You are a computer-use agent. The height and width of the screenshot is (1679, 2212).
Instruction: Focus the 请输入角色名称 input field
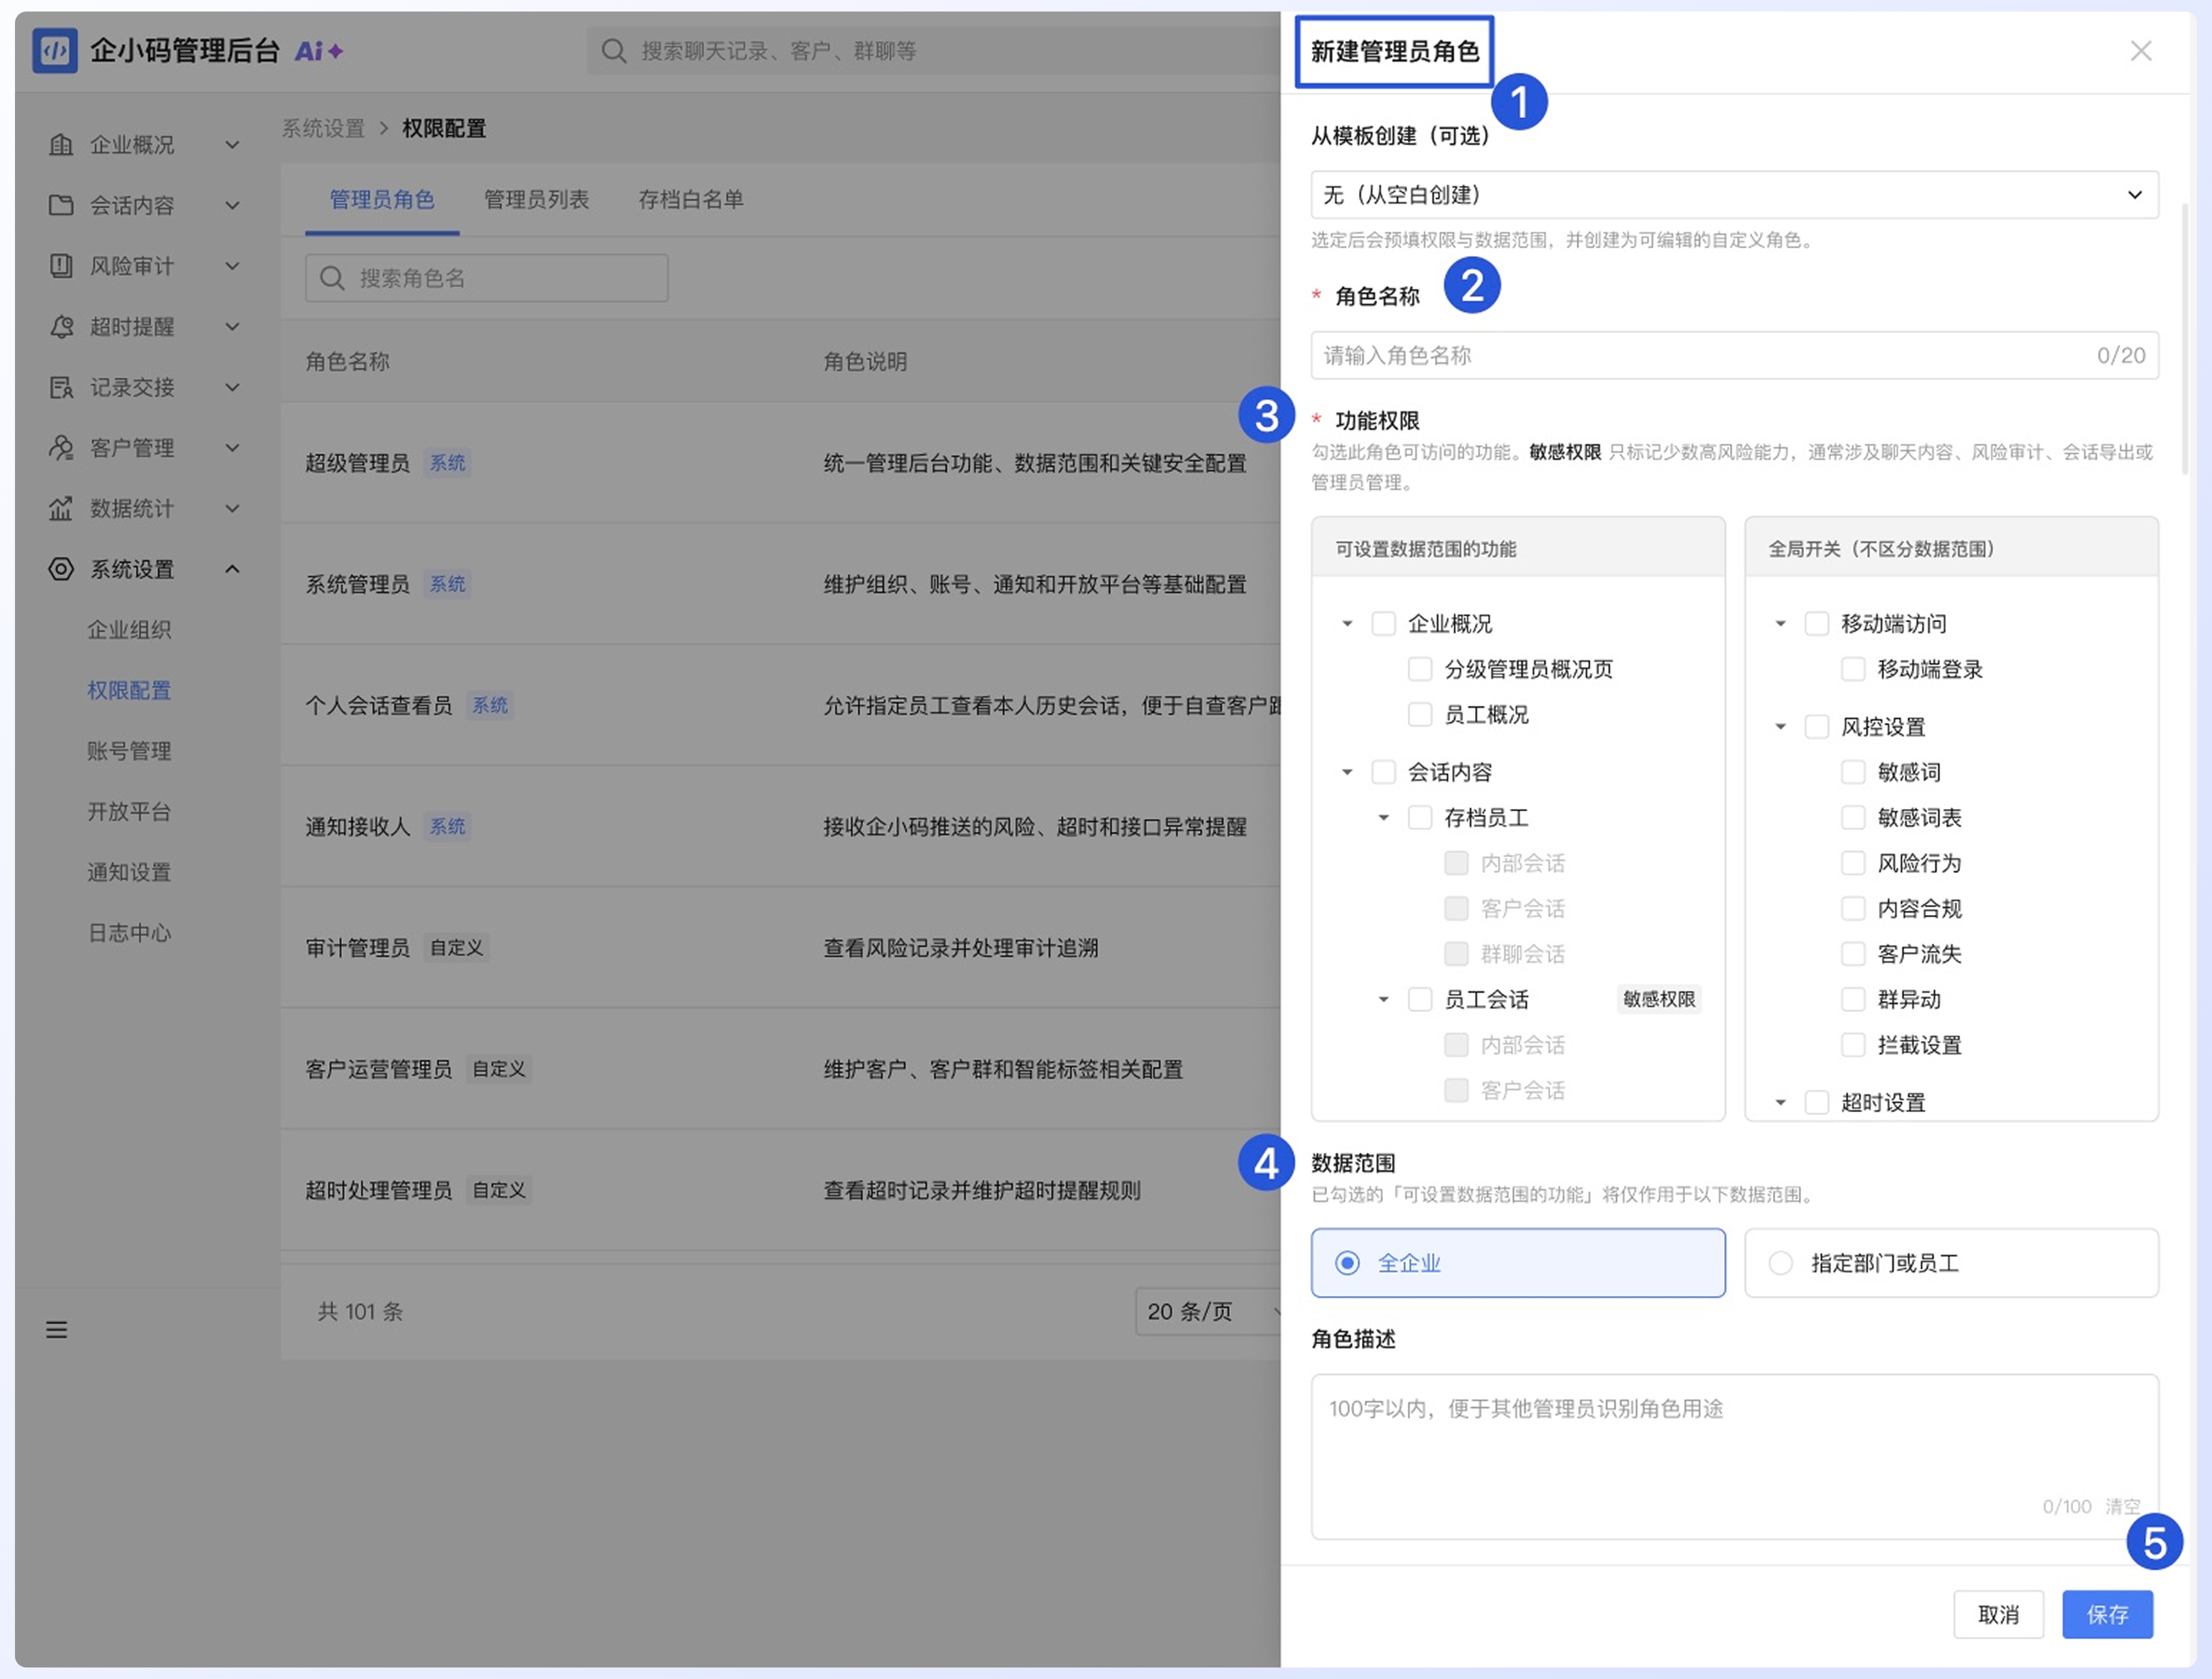(x=1734, y=355)
